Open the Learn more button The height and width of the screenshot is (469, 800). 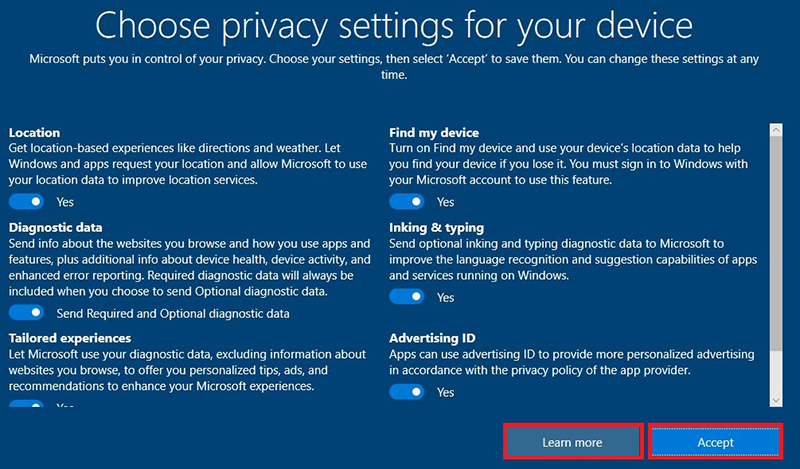click(x=572, y=442)
